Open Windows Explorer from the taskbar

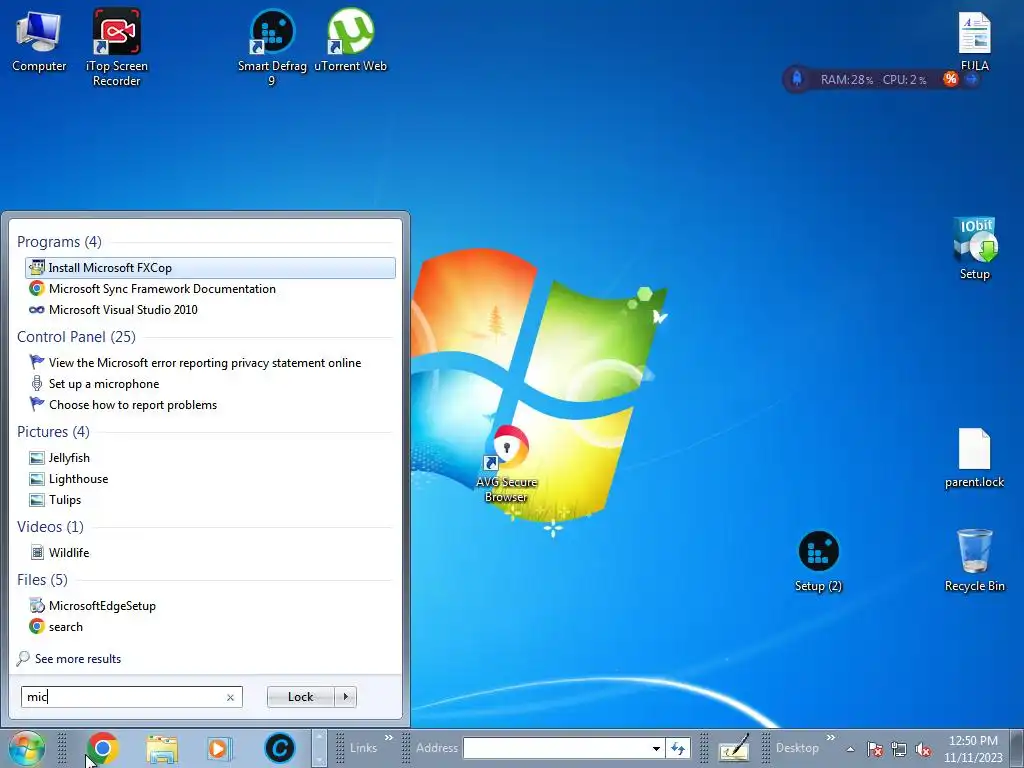[x=162, y=748]
